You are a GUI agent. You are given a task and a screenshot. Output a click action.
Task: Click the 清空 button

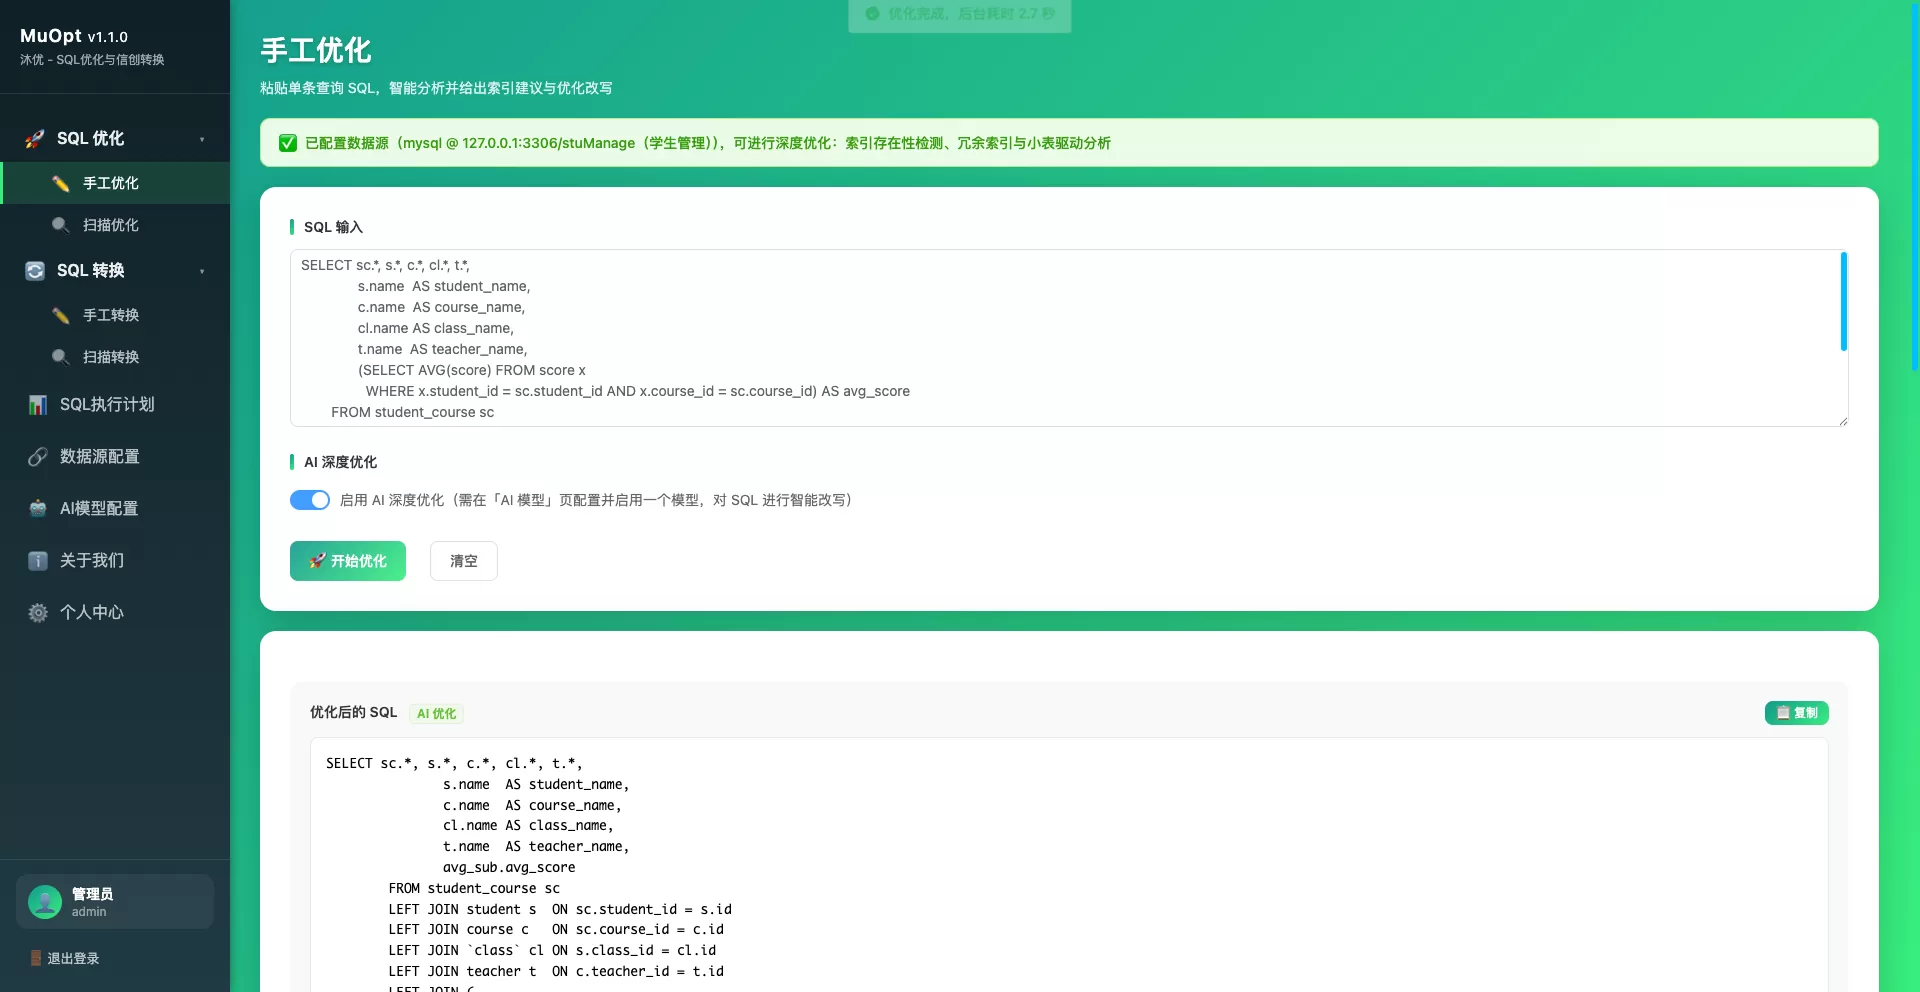tap(464, 561)
